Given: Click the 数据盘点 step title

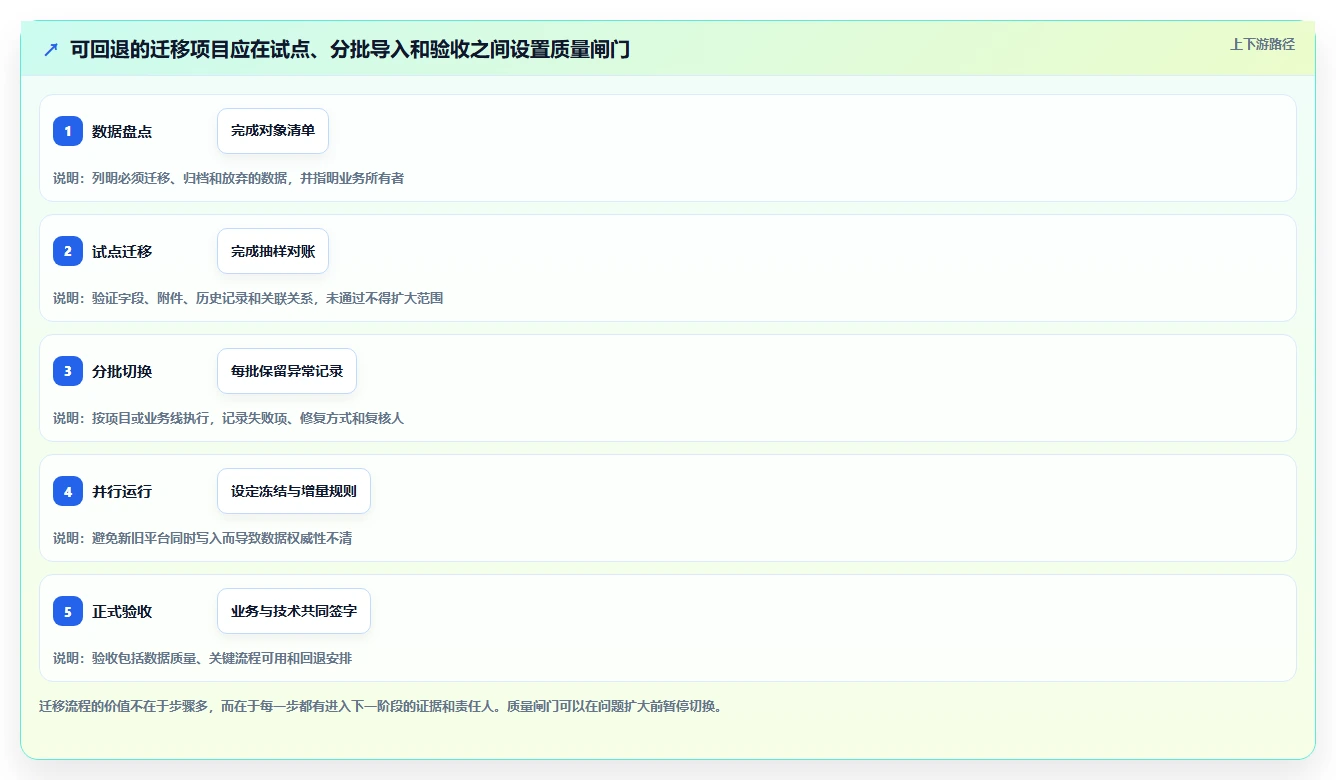Looking at the screenshot, I should click(122, 131).
